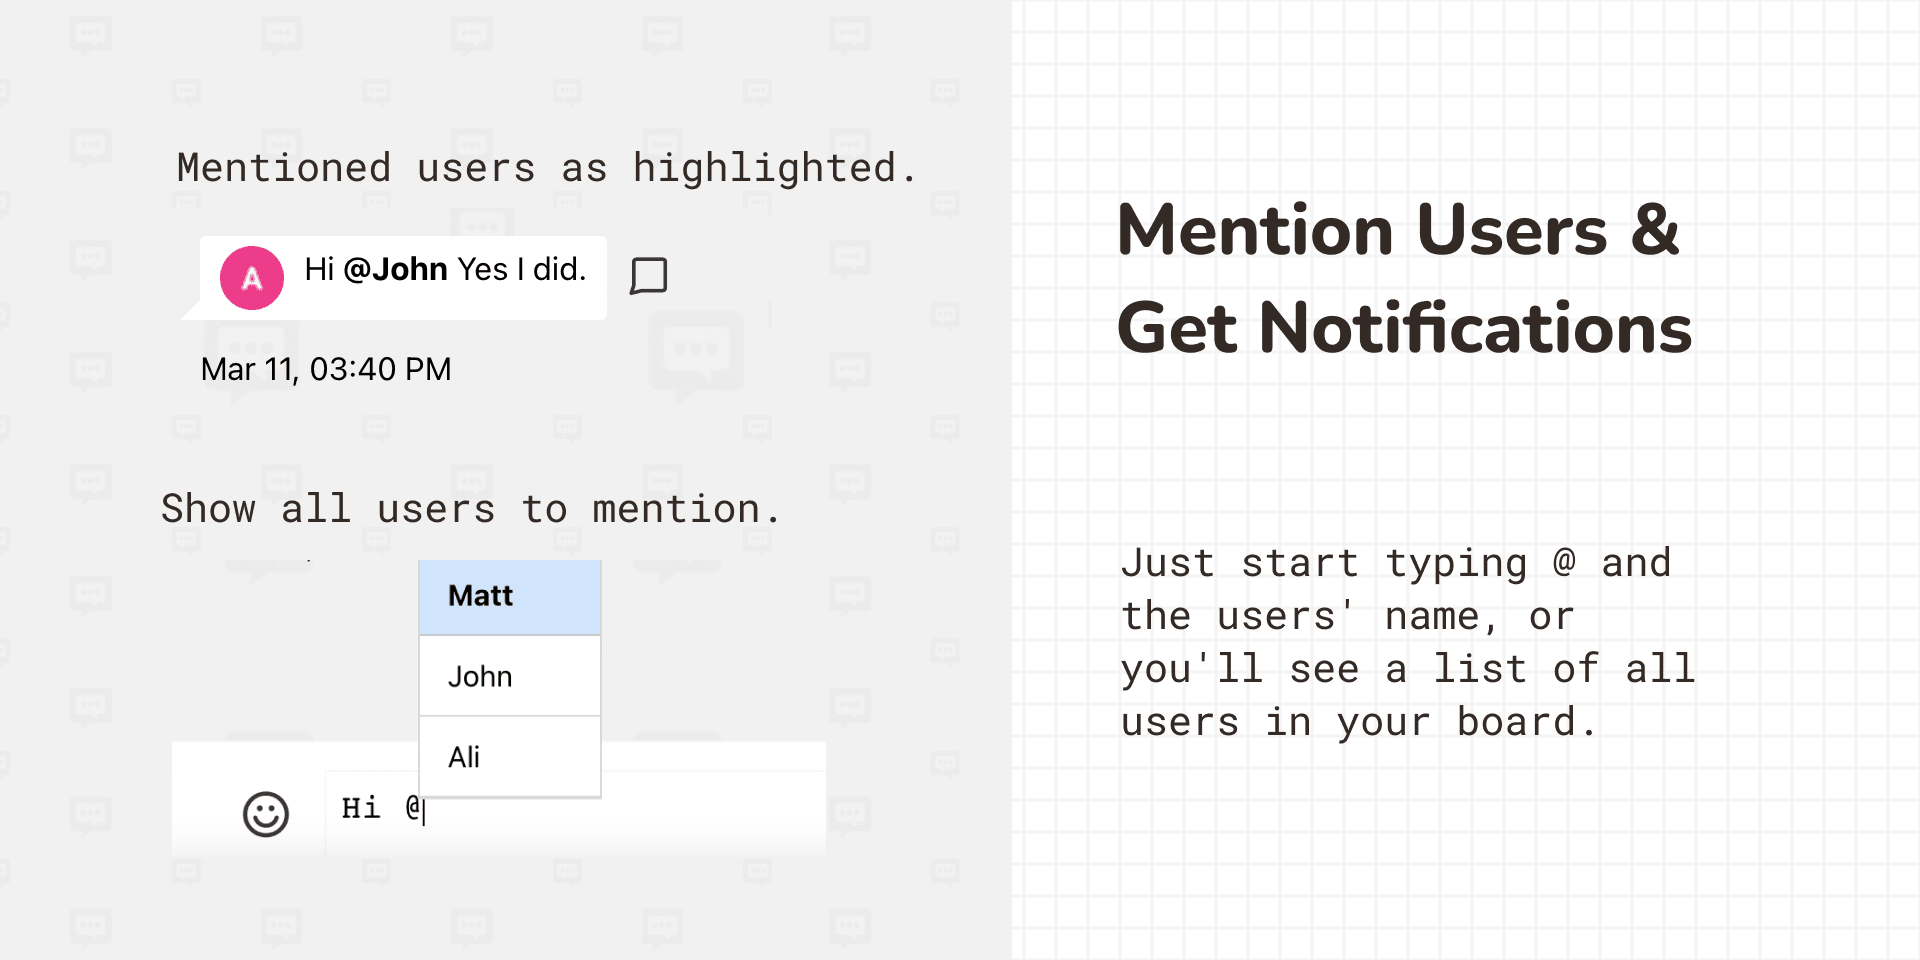
Task: Open the smiley emoji picker
Action: coord(266,814)
